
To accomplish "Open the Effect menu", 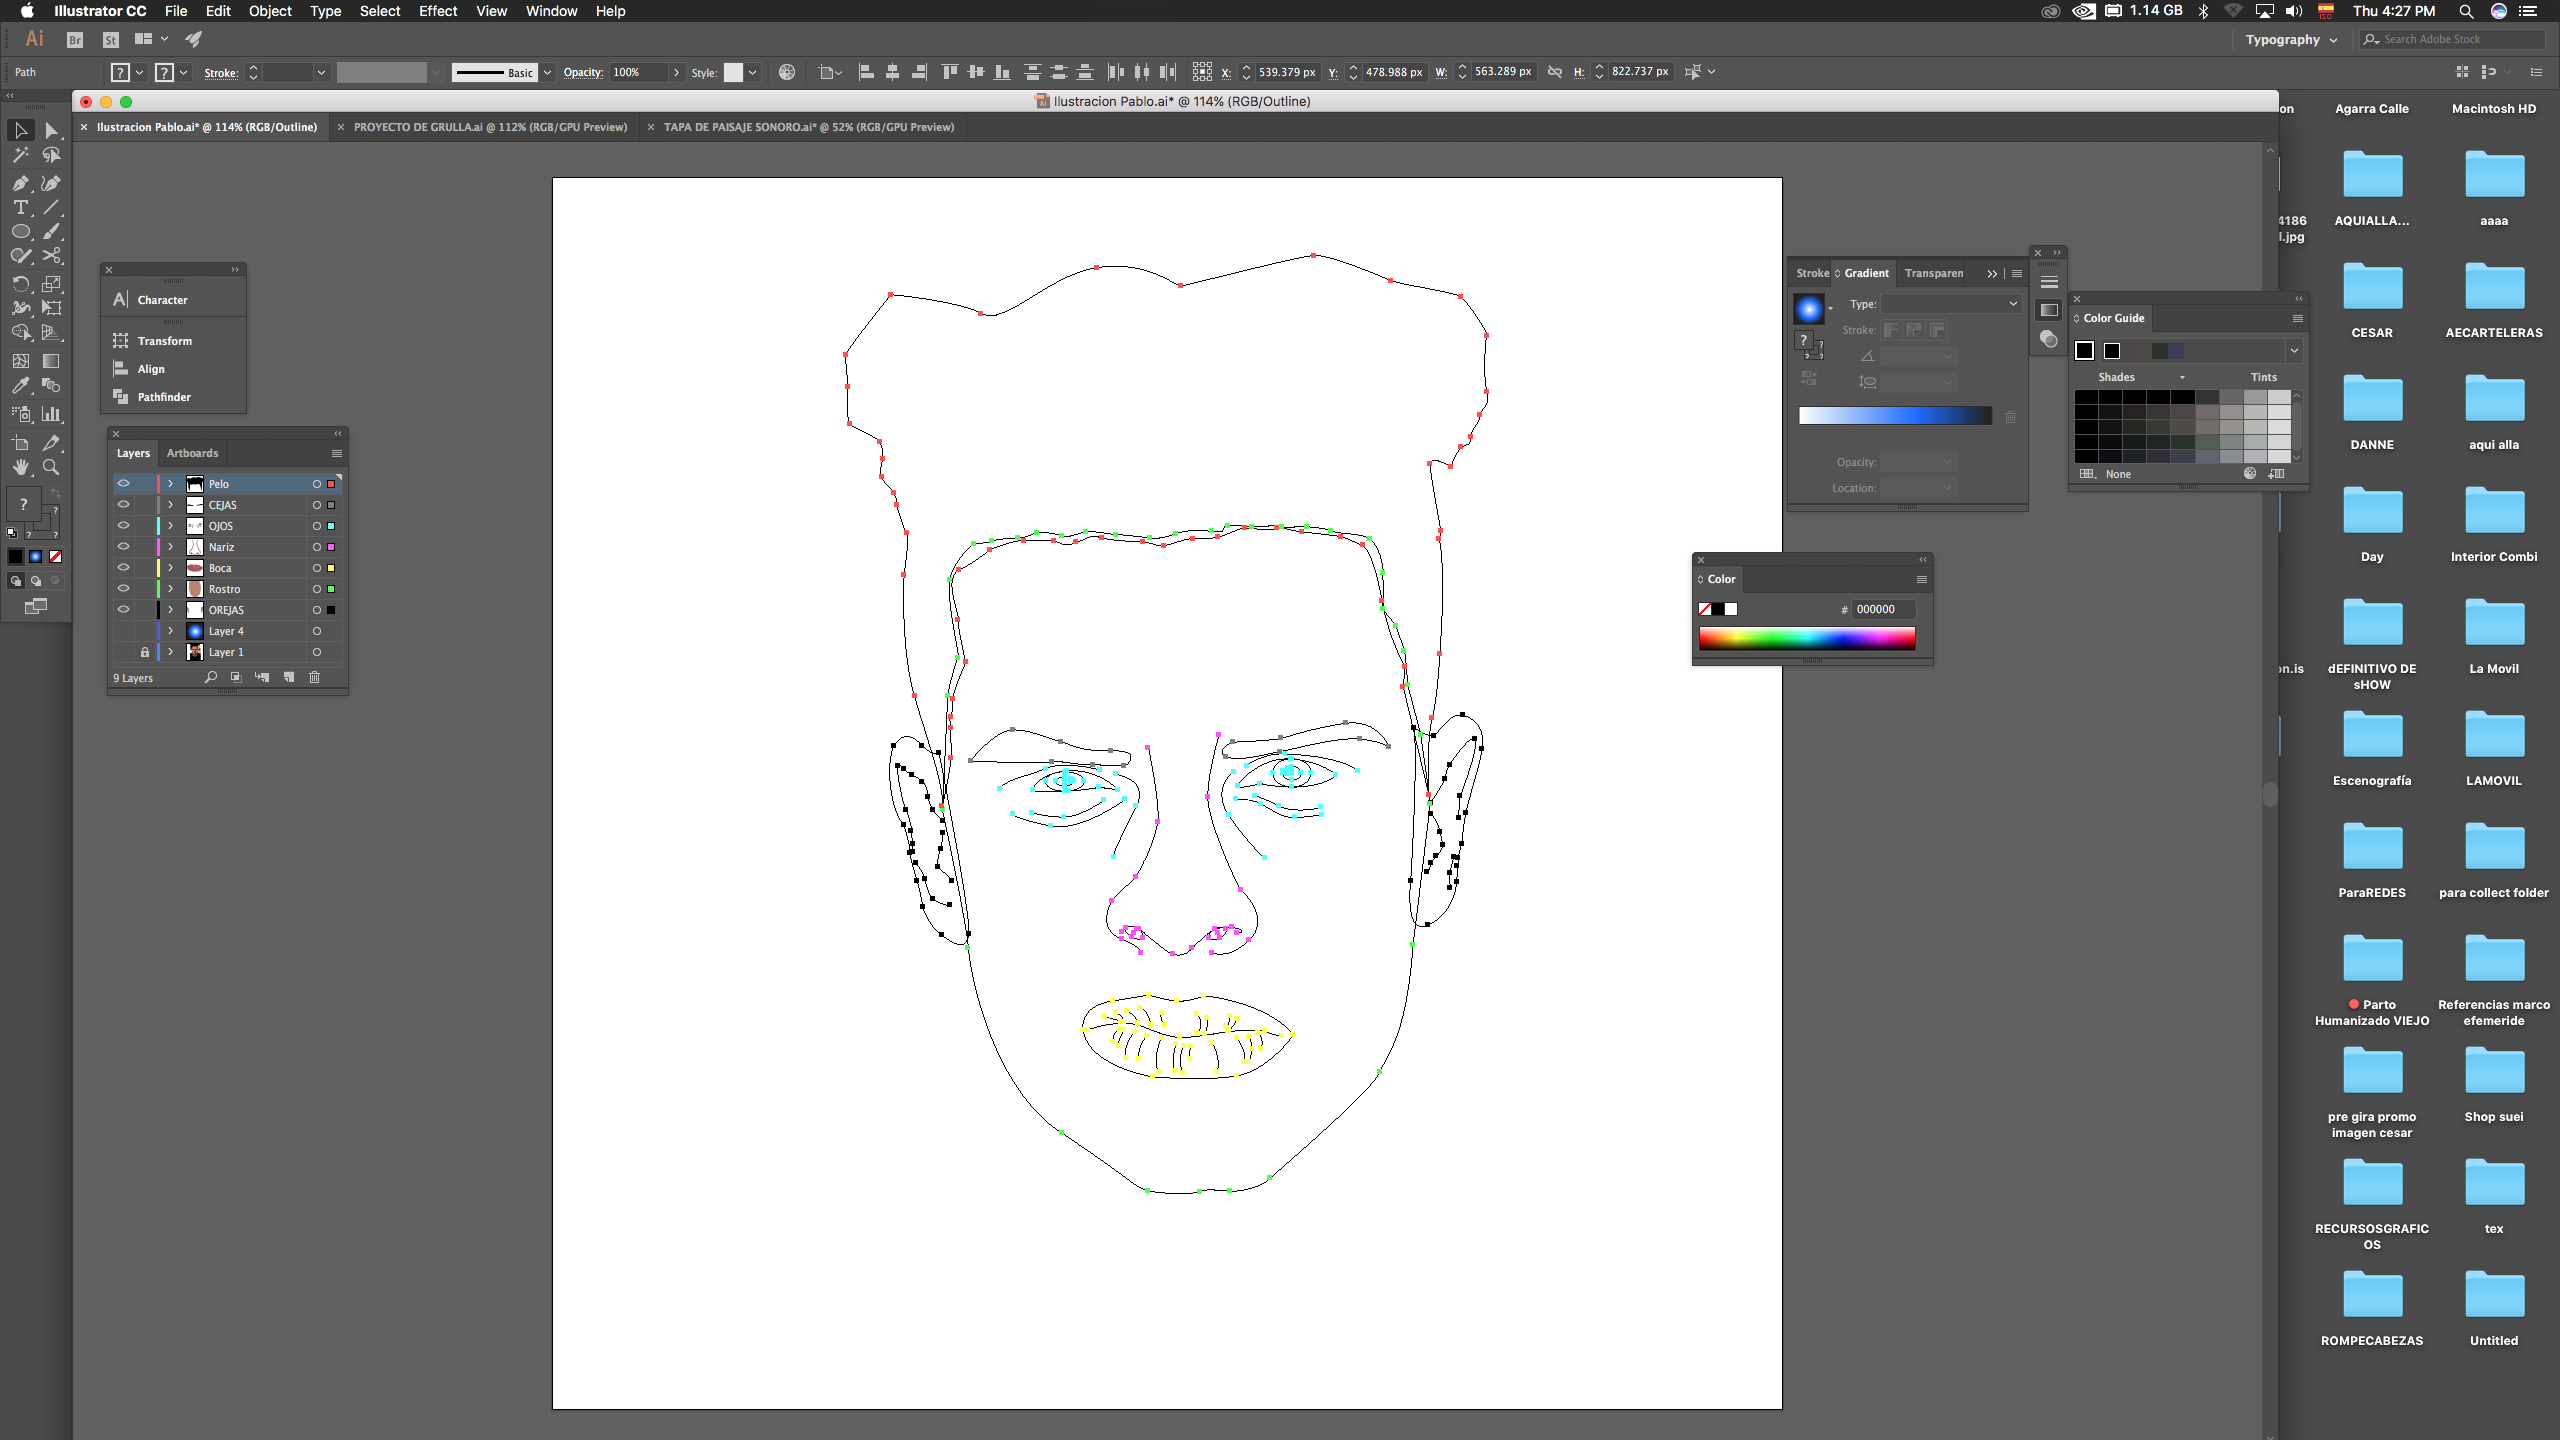I will point(437,11).
